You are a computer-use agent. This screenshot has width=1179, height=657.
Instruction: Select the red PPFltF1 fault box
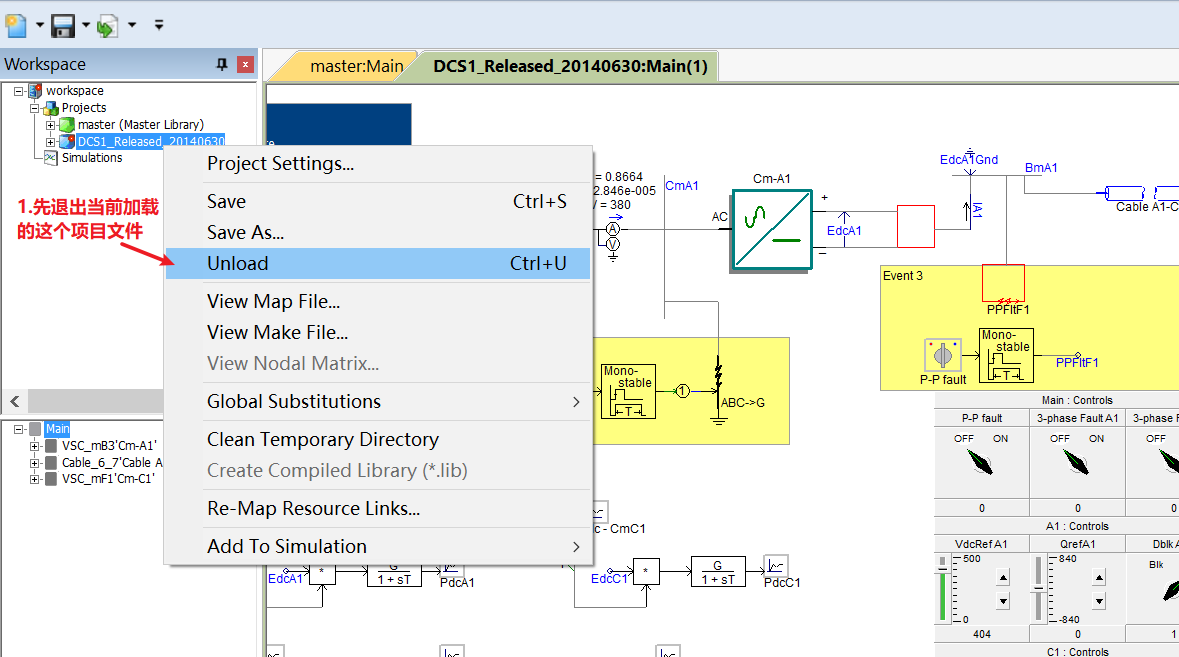1003,283
